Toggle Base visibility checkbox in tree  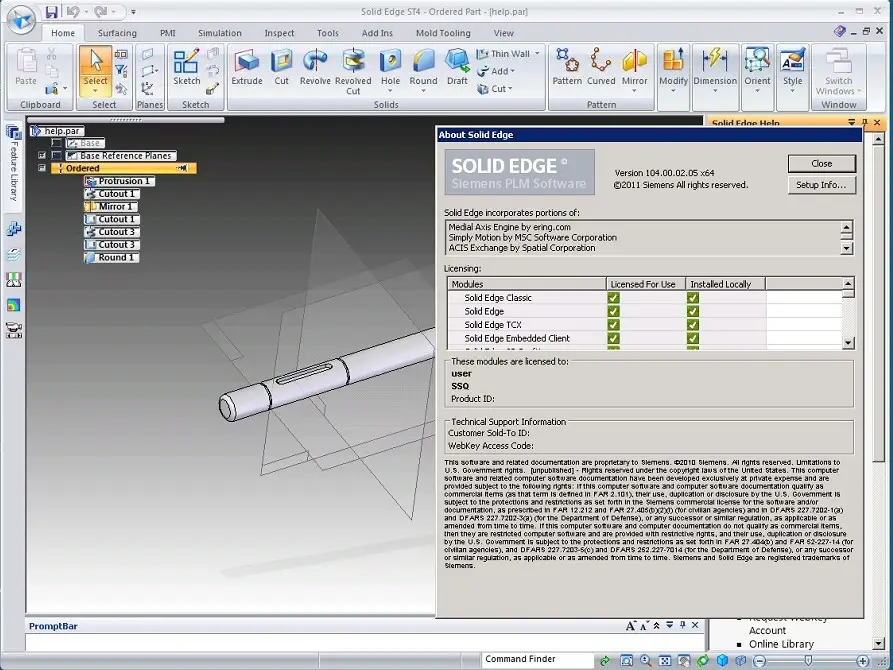(x=56, y=143)
